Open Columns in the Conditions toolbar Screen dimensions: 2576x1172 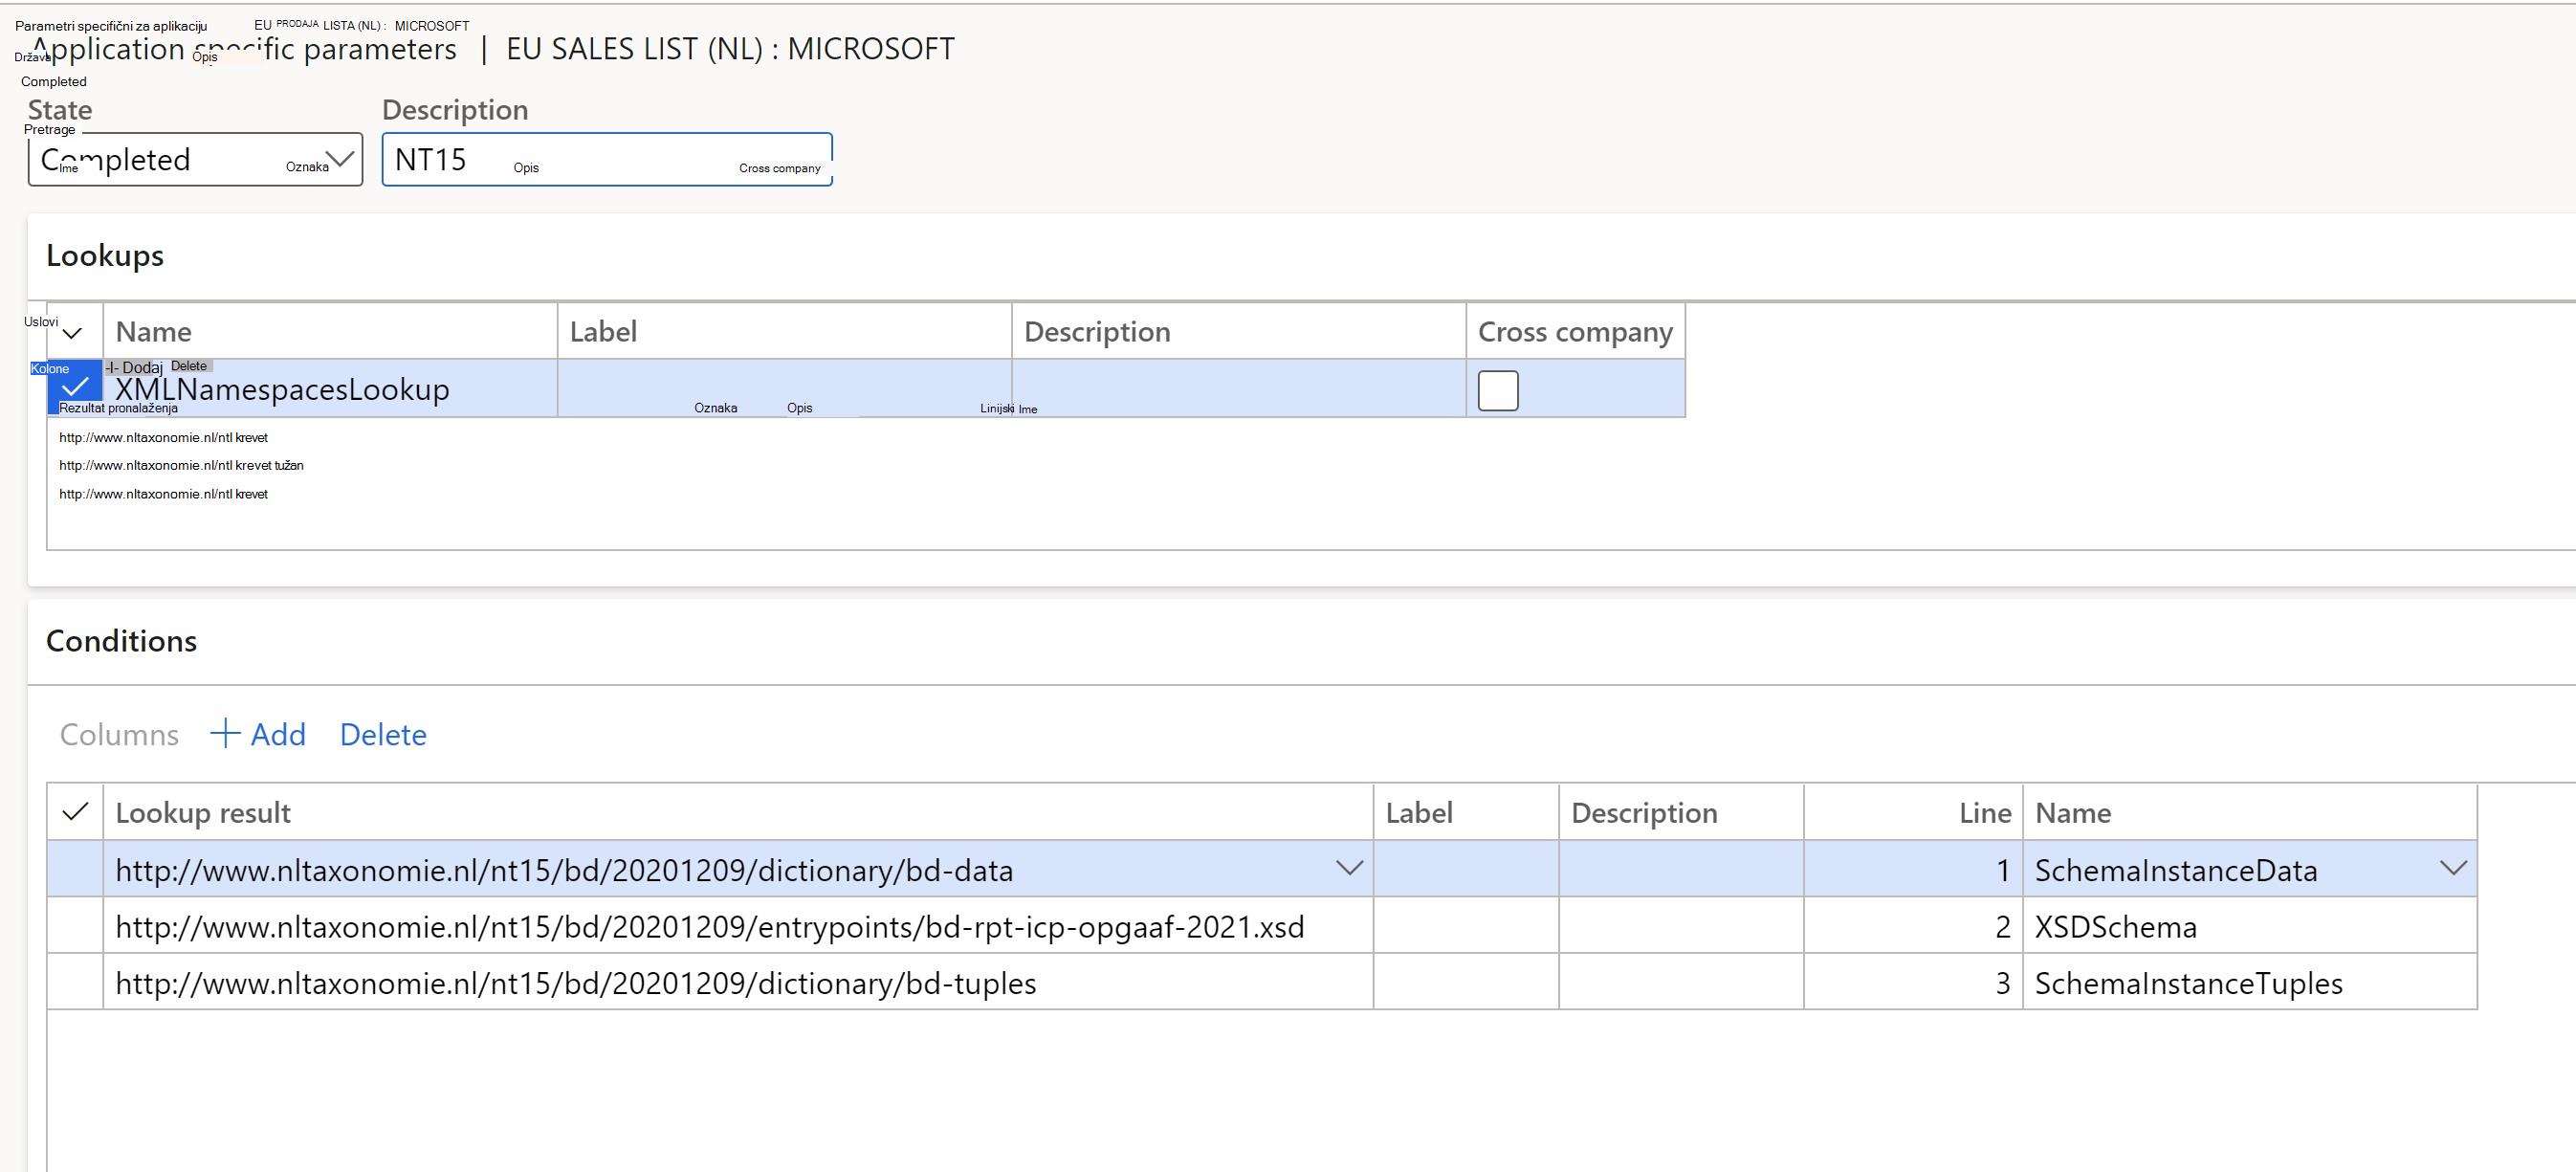coord(119,734)
